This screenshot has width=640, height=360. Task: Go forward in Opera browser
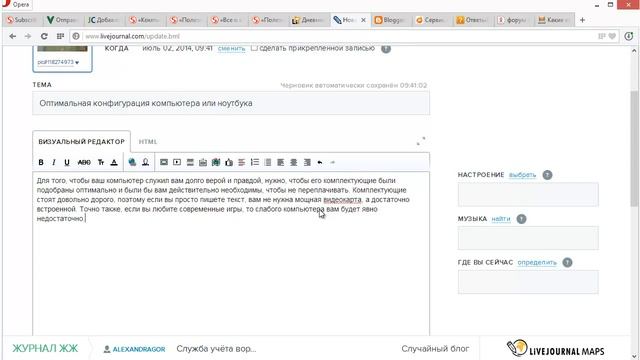pos(28,36)
